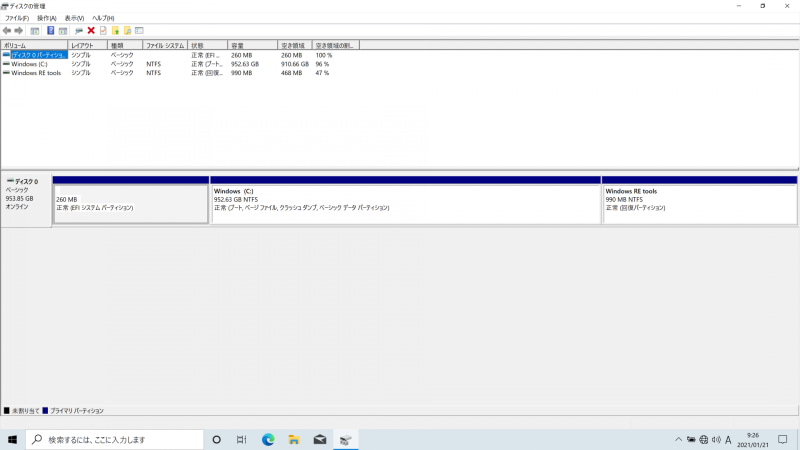Click the properties checkmark page icon
Image resolution: width=800 pixels, height=450 pixels.
tap(103, 31)
